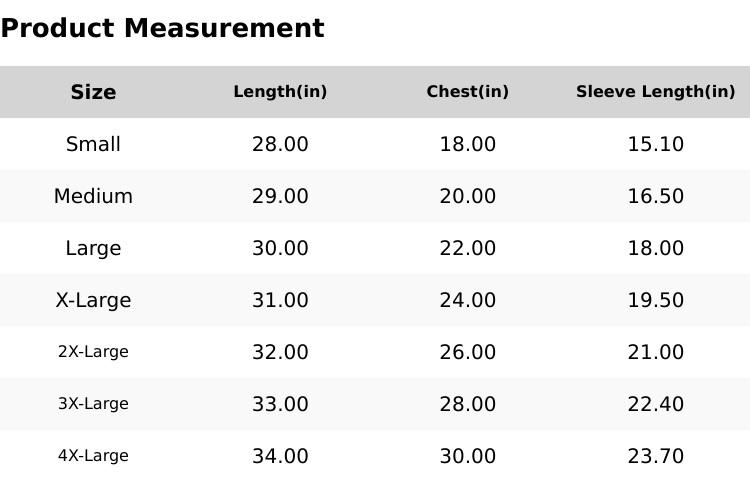The width and height of the screenshot is (750, 482).
Task: Click the 28.00 length value for Small
Action: tap(280, 144)
